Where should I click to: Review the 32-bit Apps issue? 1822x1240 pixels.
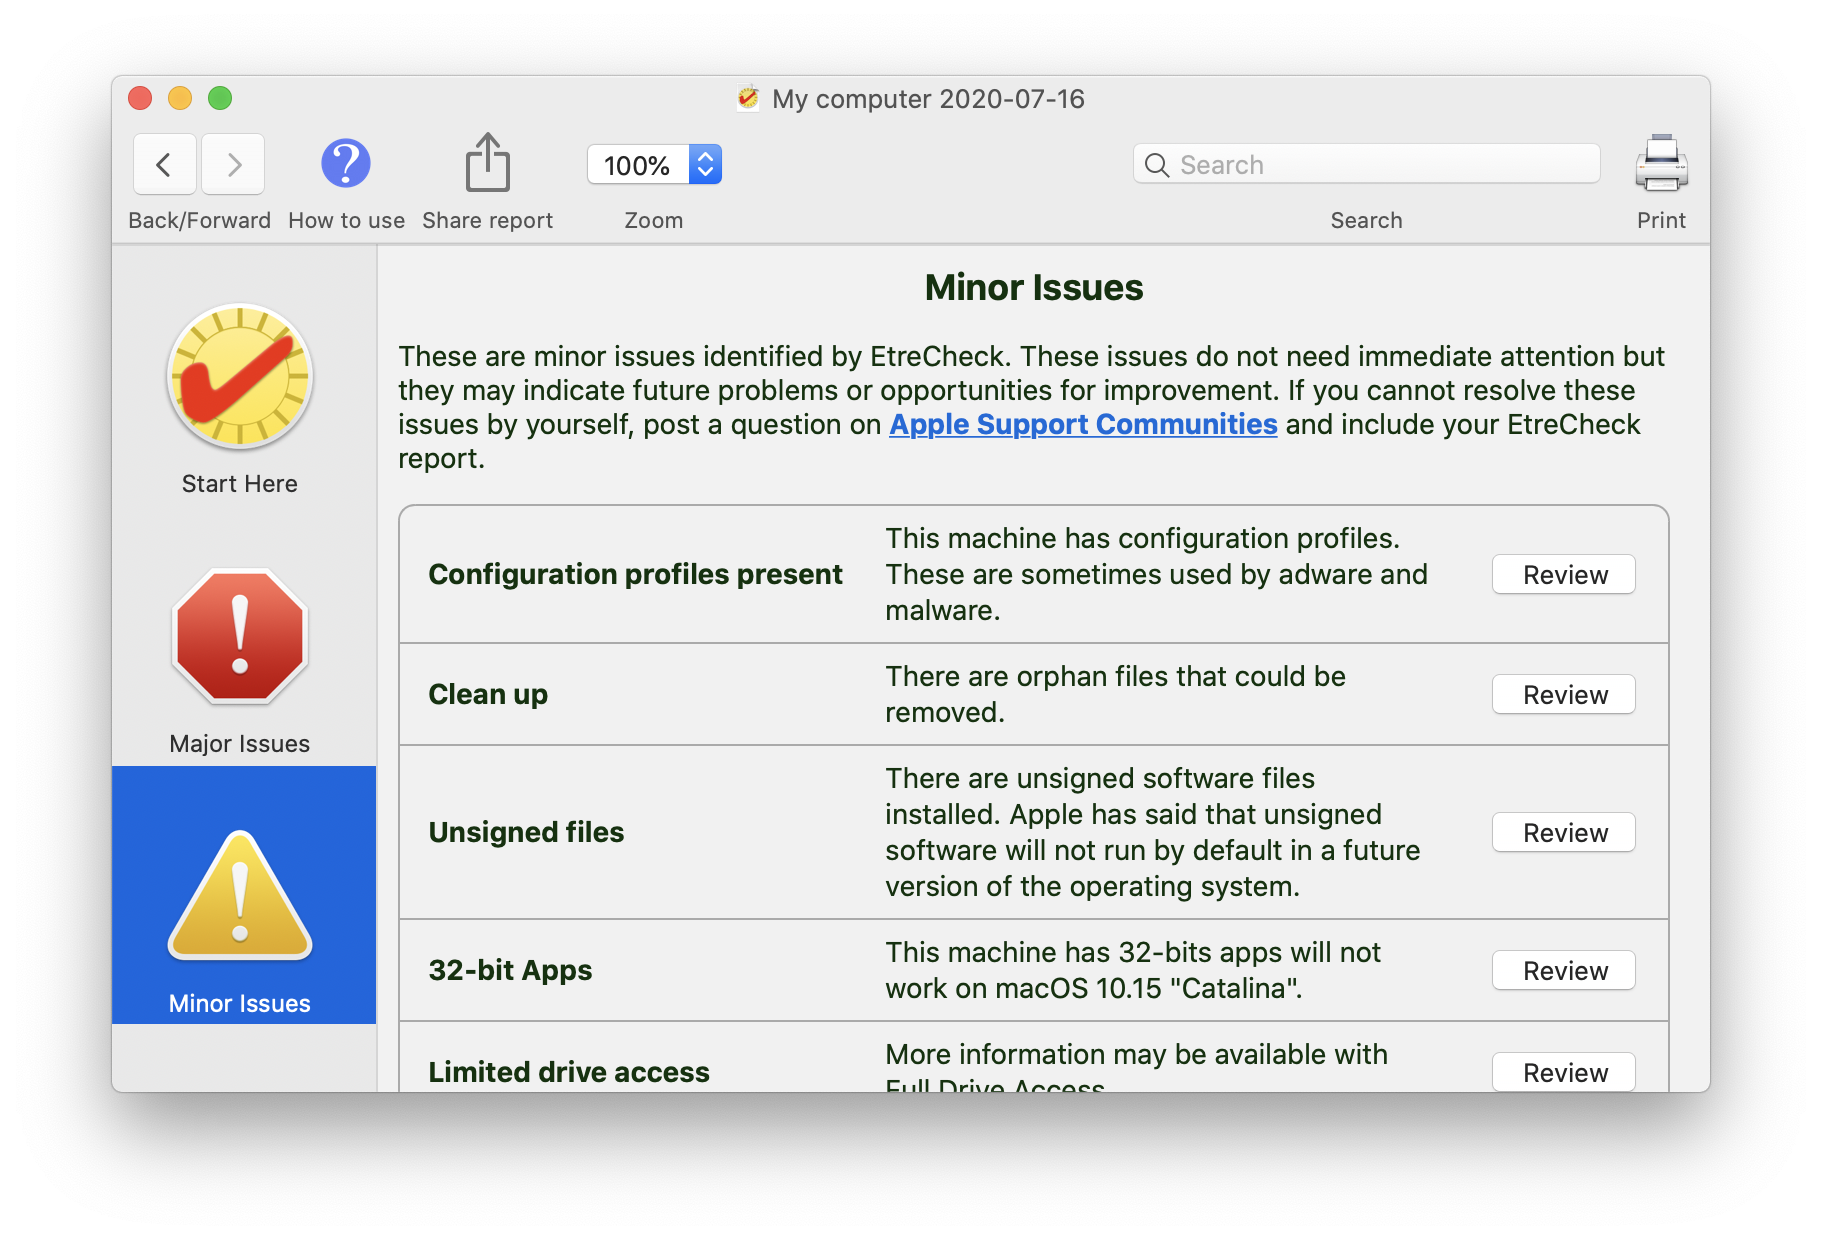[1564, 971]
